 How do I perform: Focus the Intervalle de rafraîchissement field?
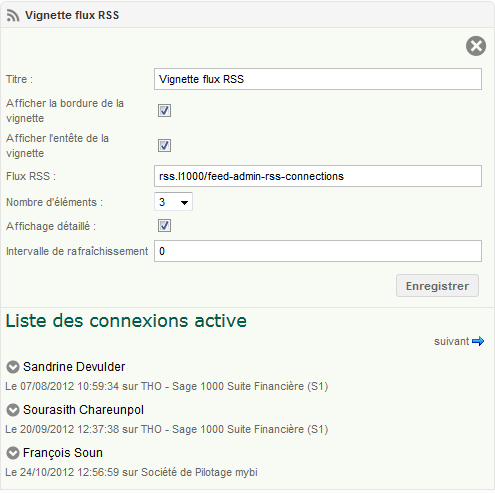click(318, 251)
